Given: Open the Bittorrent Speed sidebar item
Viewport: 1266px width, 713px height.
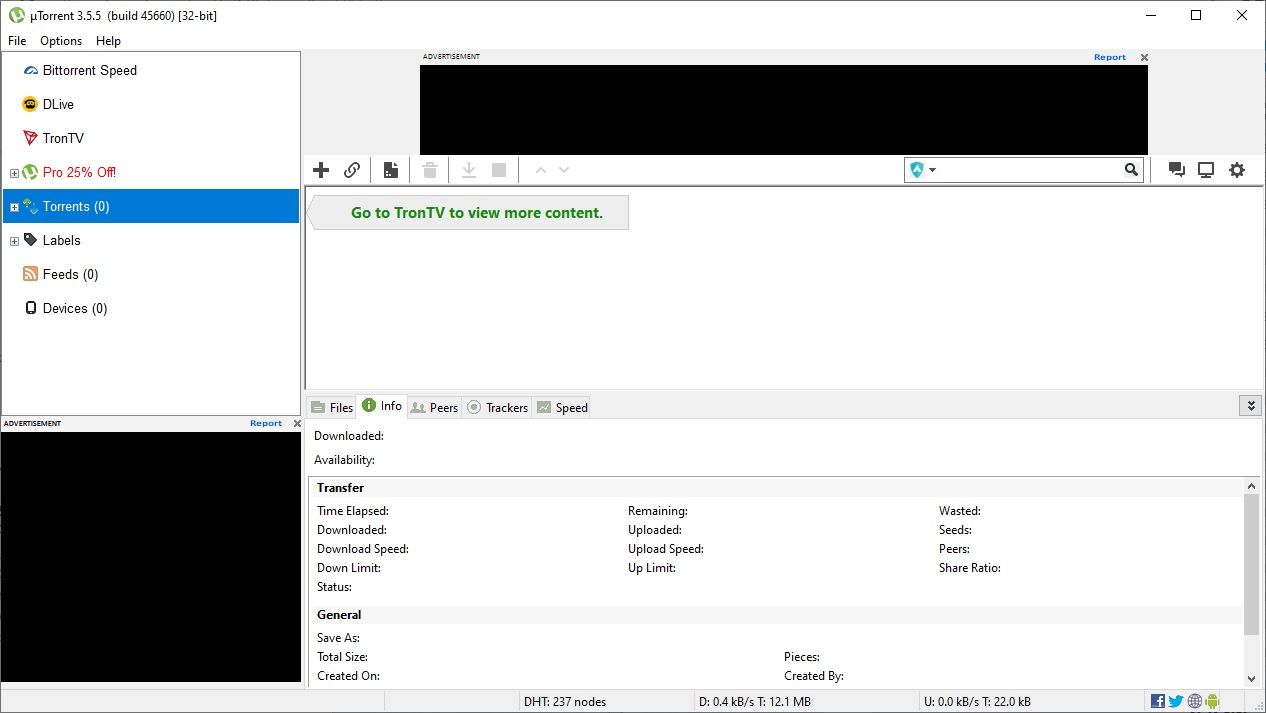Looking at the screenshot, I should 89,70.
